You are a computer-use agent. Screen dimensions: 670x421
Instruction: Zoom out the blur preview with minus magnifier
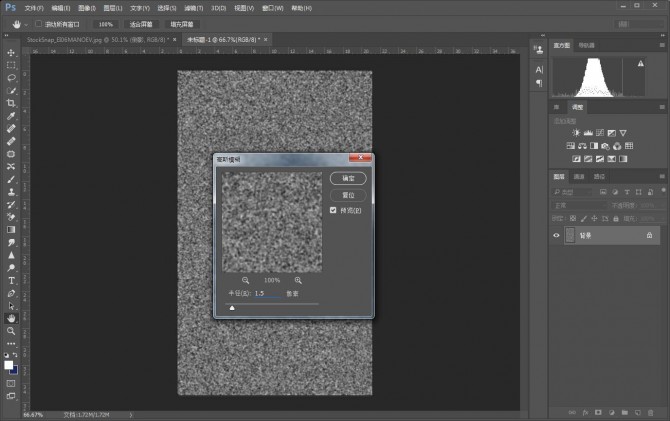click(246, 281)
